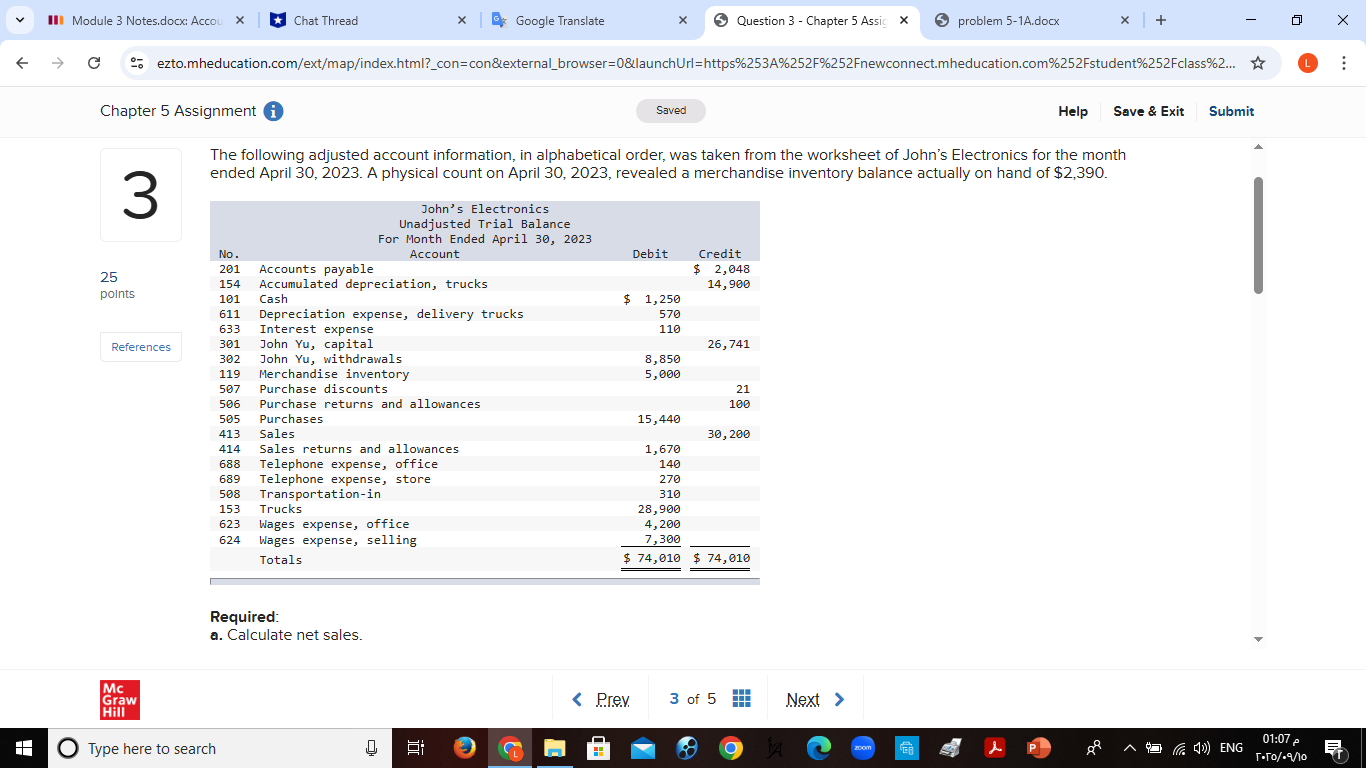Start Microsoft Edge from the taskbar

coord(818,748)
